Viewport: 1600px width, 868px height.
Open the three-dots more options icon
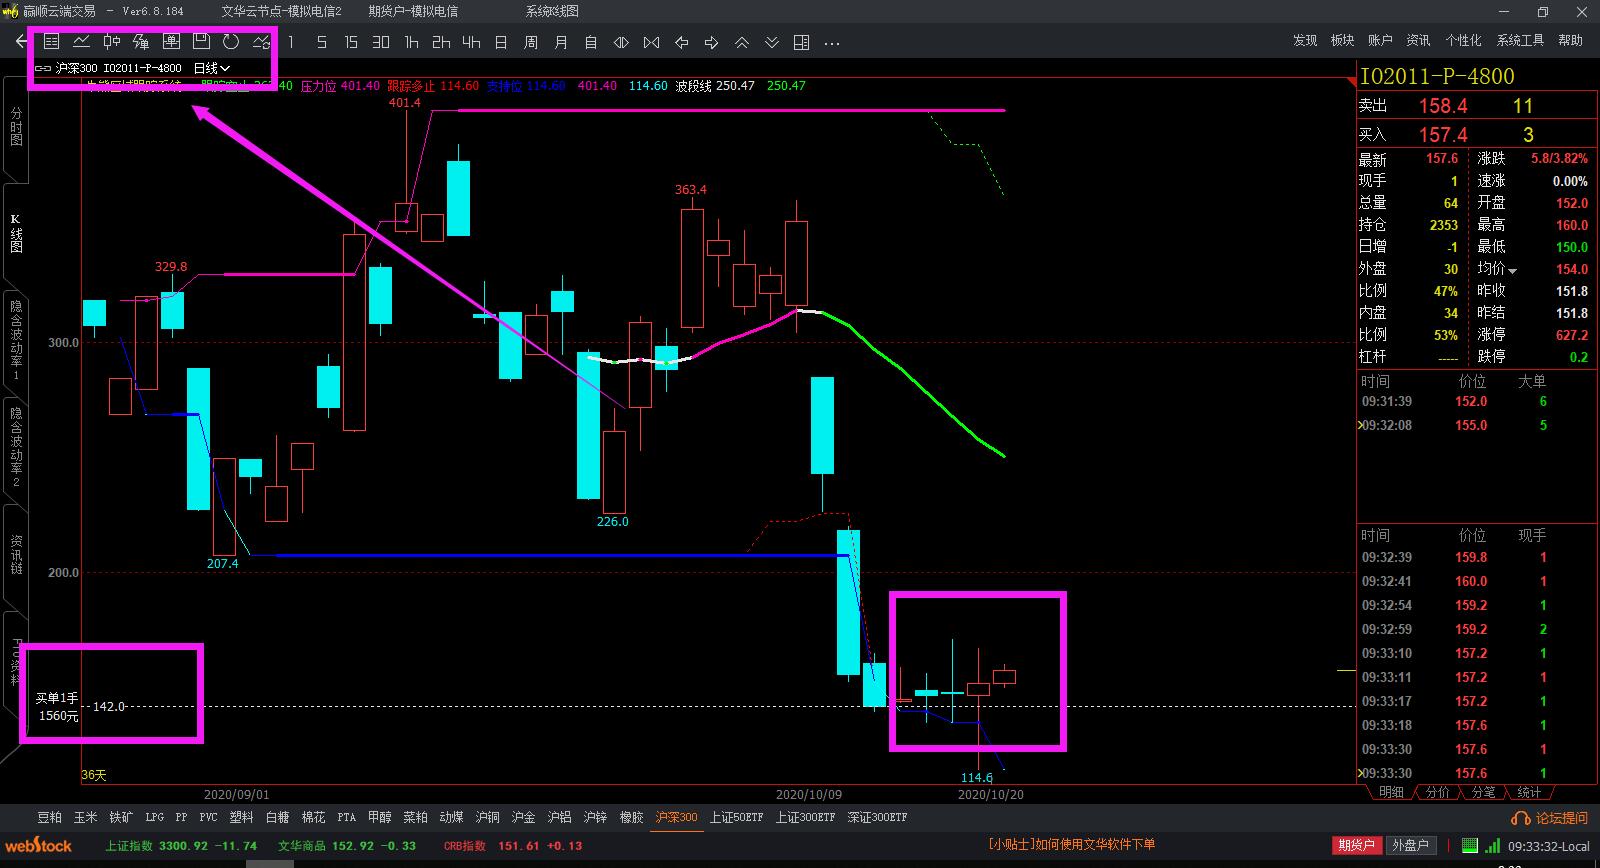click(831, 42)
